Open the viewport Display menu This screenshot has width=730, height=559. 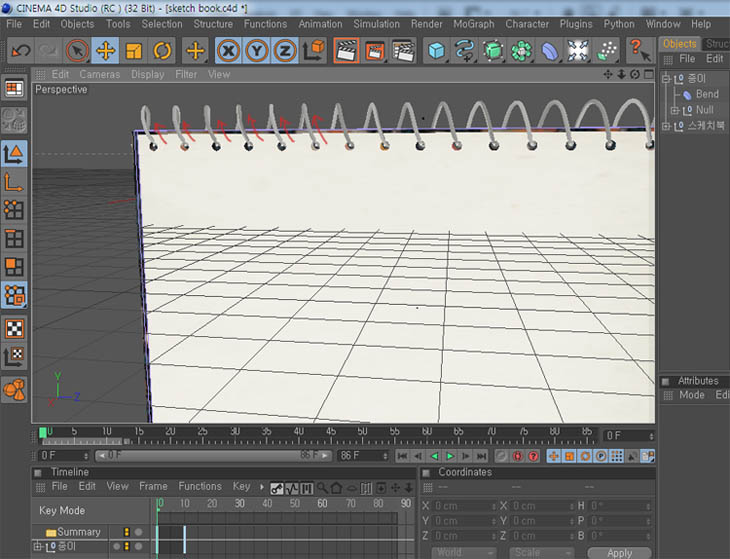pyautogui.click(x=148, y=74)
